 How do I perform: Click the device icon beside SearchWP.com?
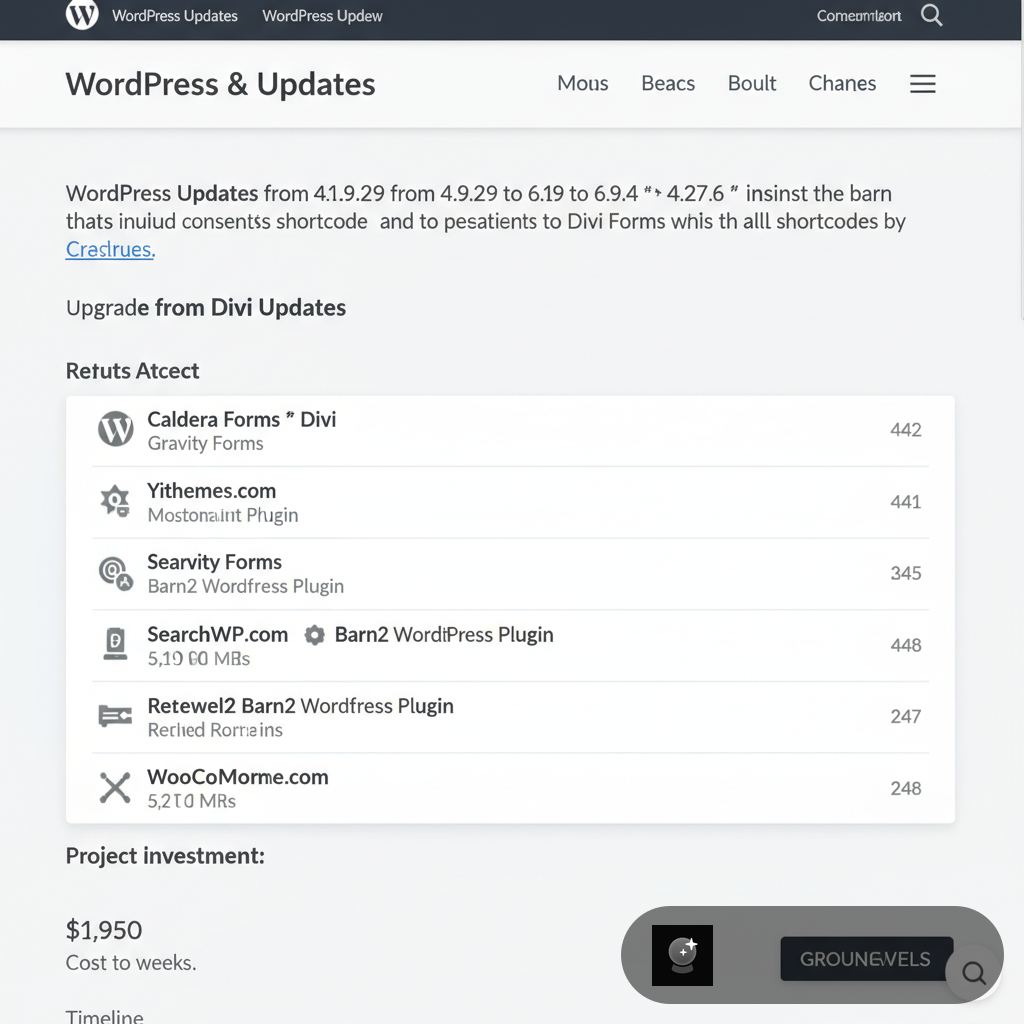coord(115,644)
